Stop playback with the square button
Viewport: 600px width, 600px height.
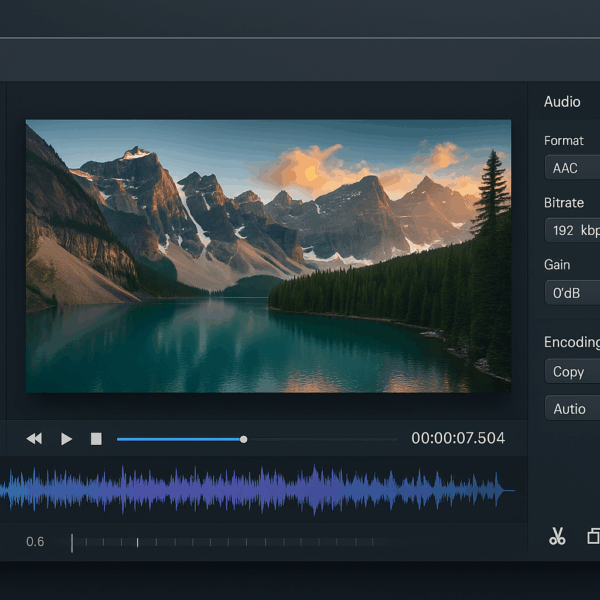(x=96, y=439)
